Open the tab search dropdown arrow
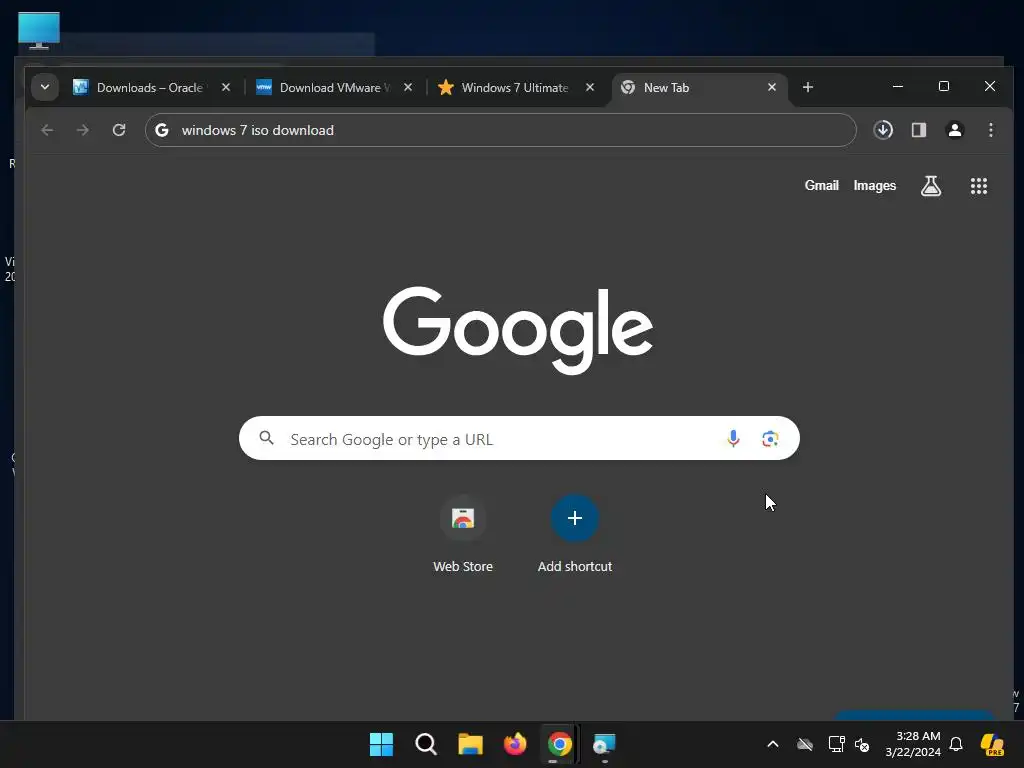Screen dimensions: 1024x768 (44, 87)
